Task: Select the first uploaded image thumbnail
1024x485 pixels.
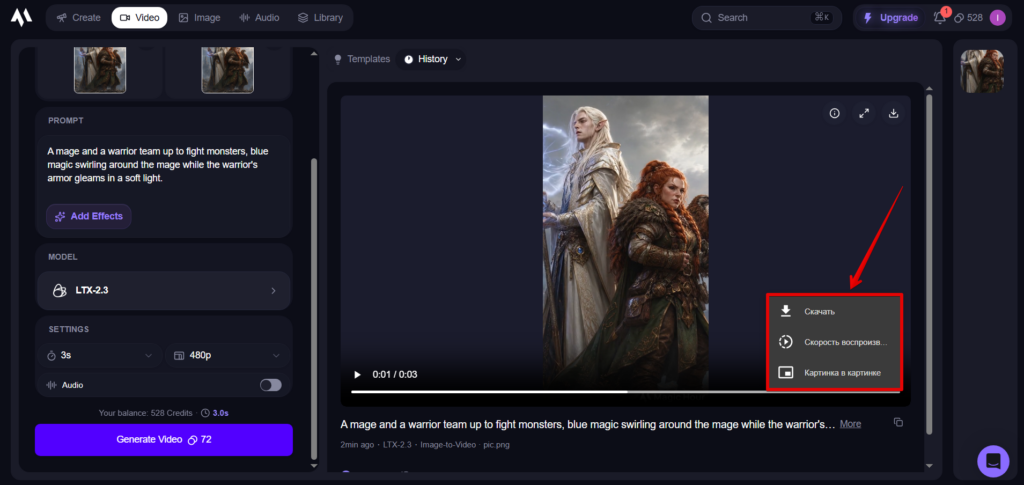Action: (100, 70)
